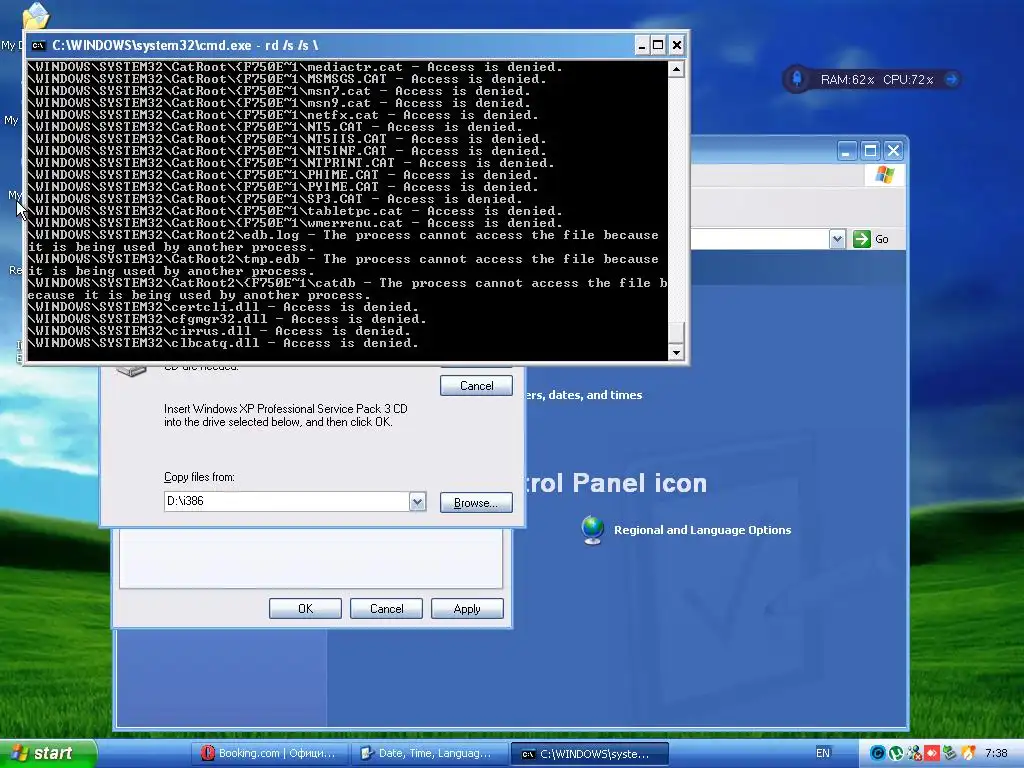This screenshot has height=768, width=1024.
Task: Open the Copy files from dropdown arrow
Action: coord(417,502)
